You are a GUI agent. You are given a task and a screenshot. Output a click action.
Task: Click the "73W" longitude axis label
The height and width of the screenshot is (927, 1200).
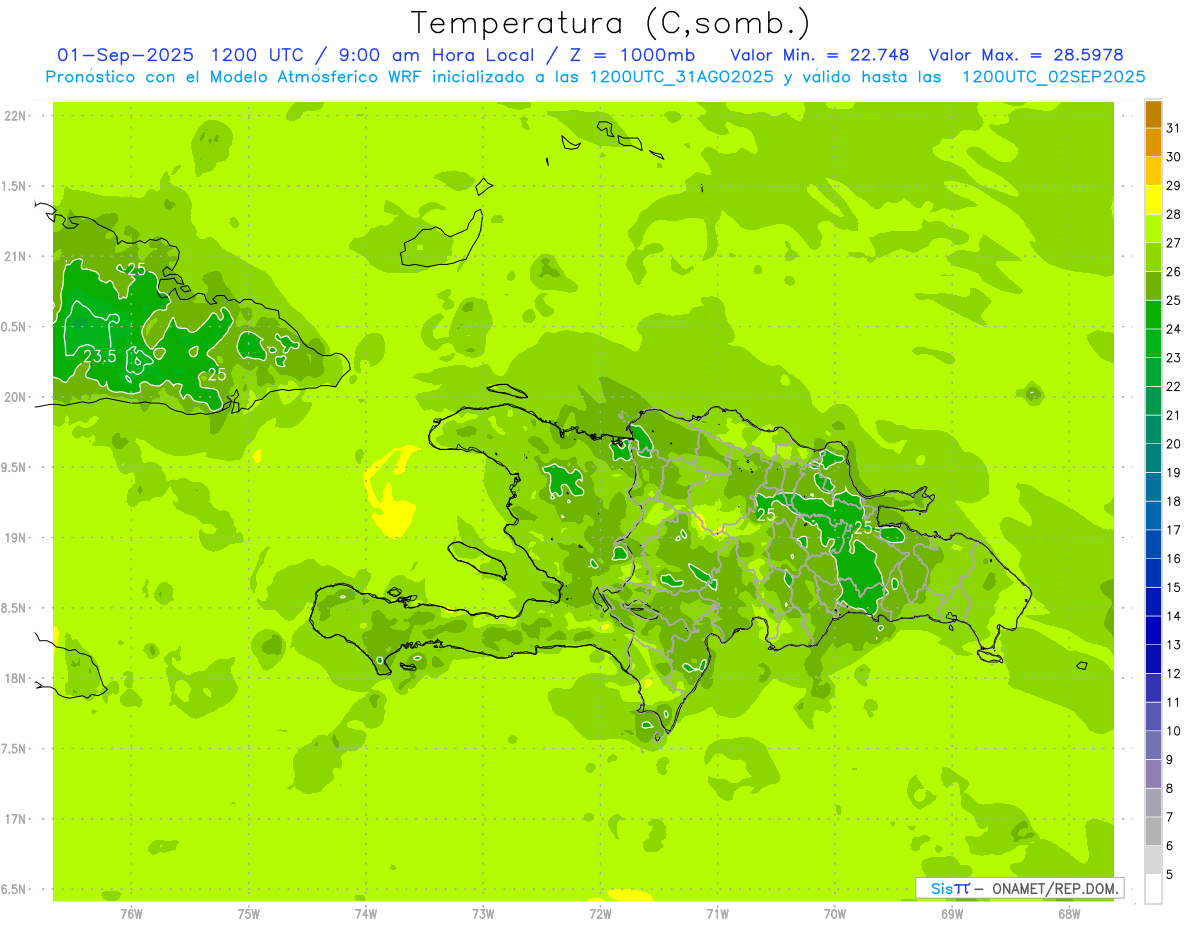click(x=483, y=913)
